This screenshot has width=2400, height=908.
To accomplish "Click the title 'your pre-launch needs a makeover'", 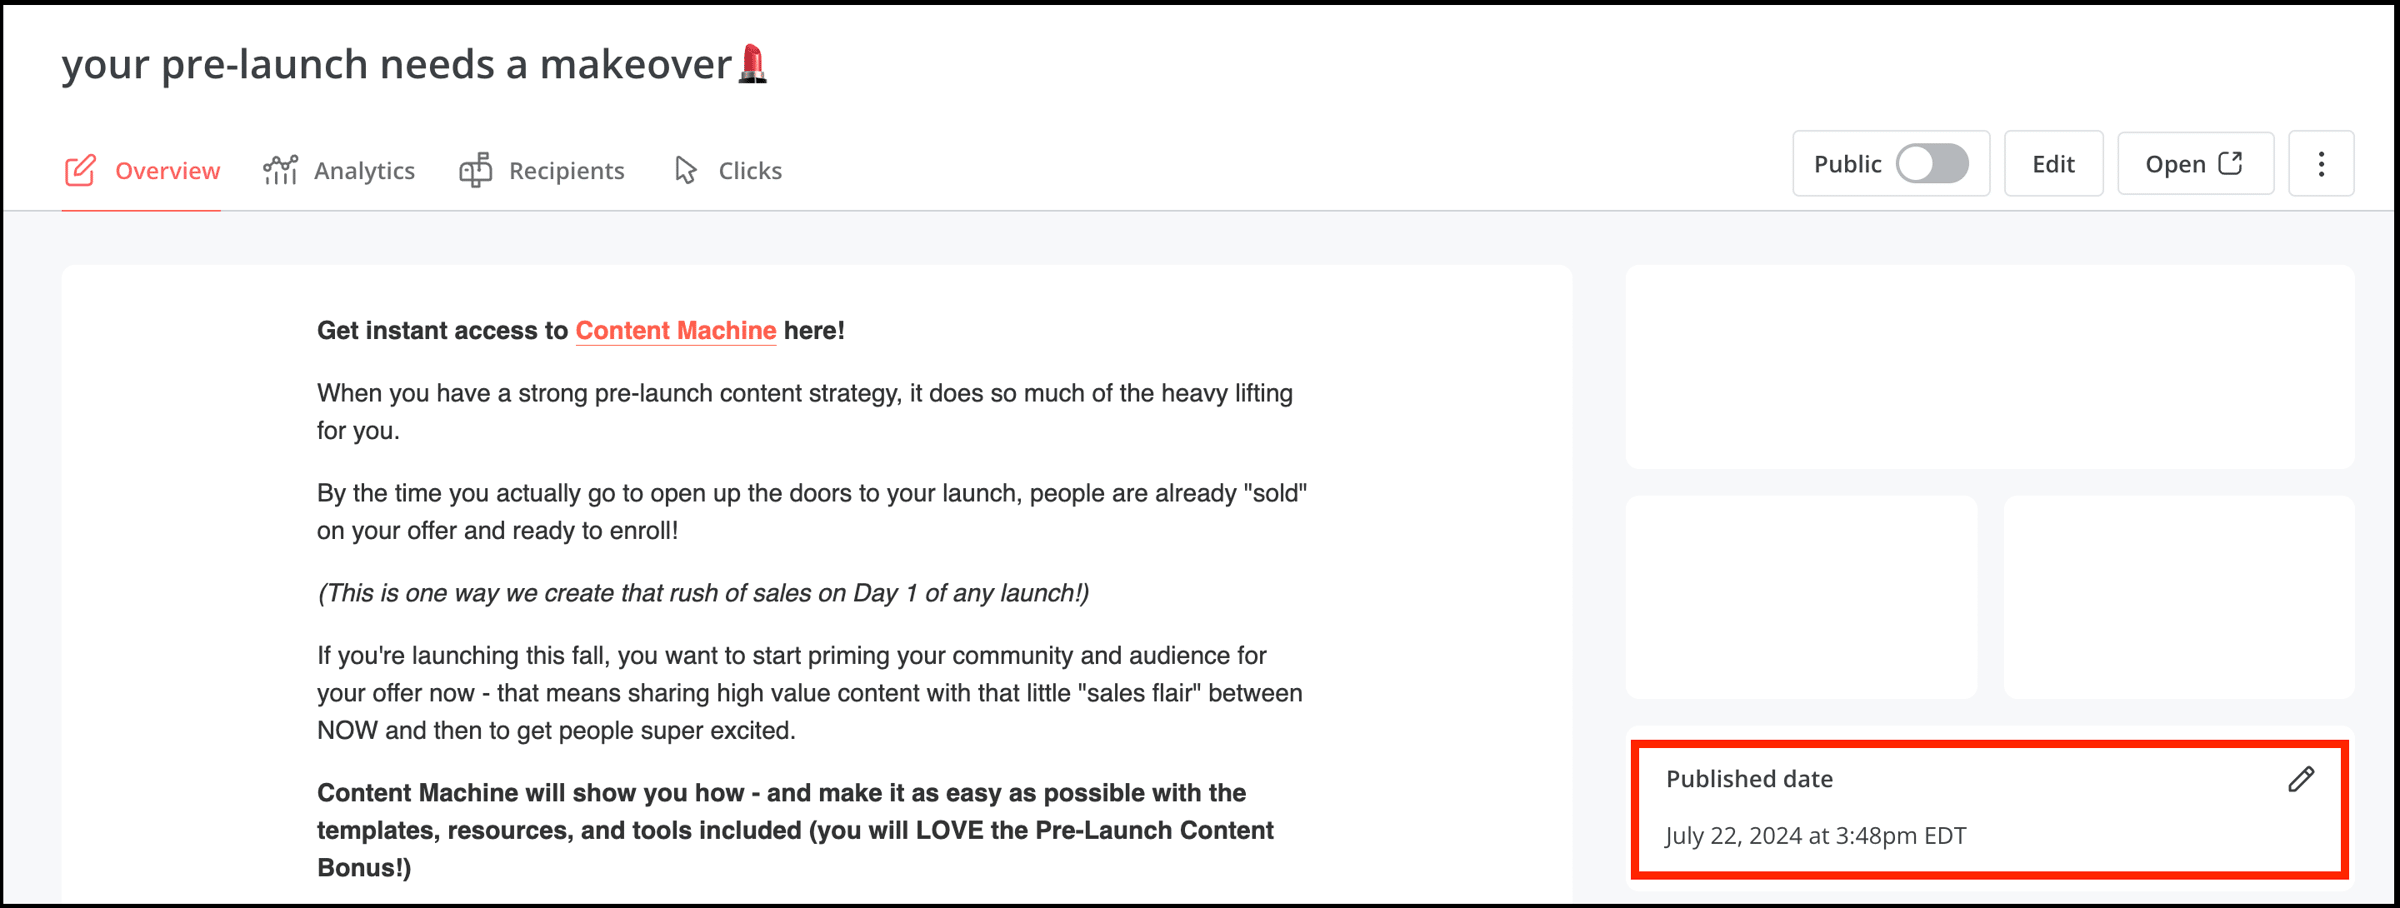I will 415,64.
